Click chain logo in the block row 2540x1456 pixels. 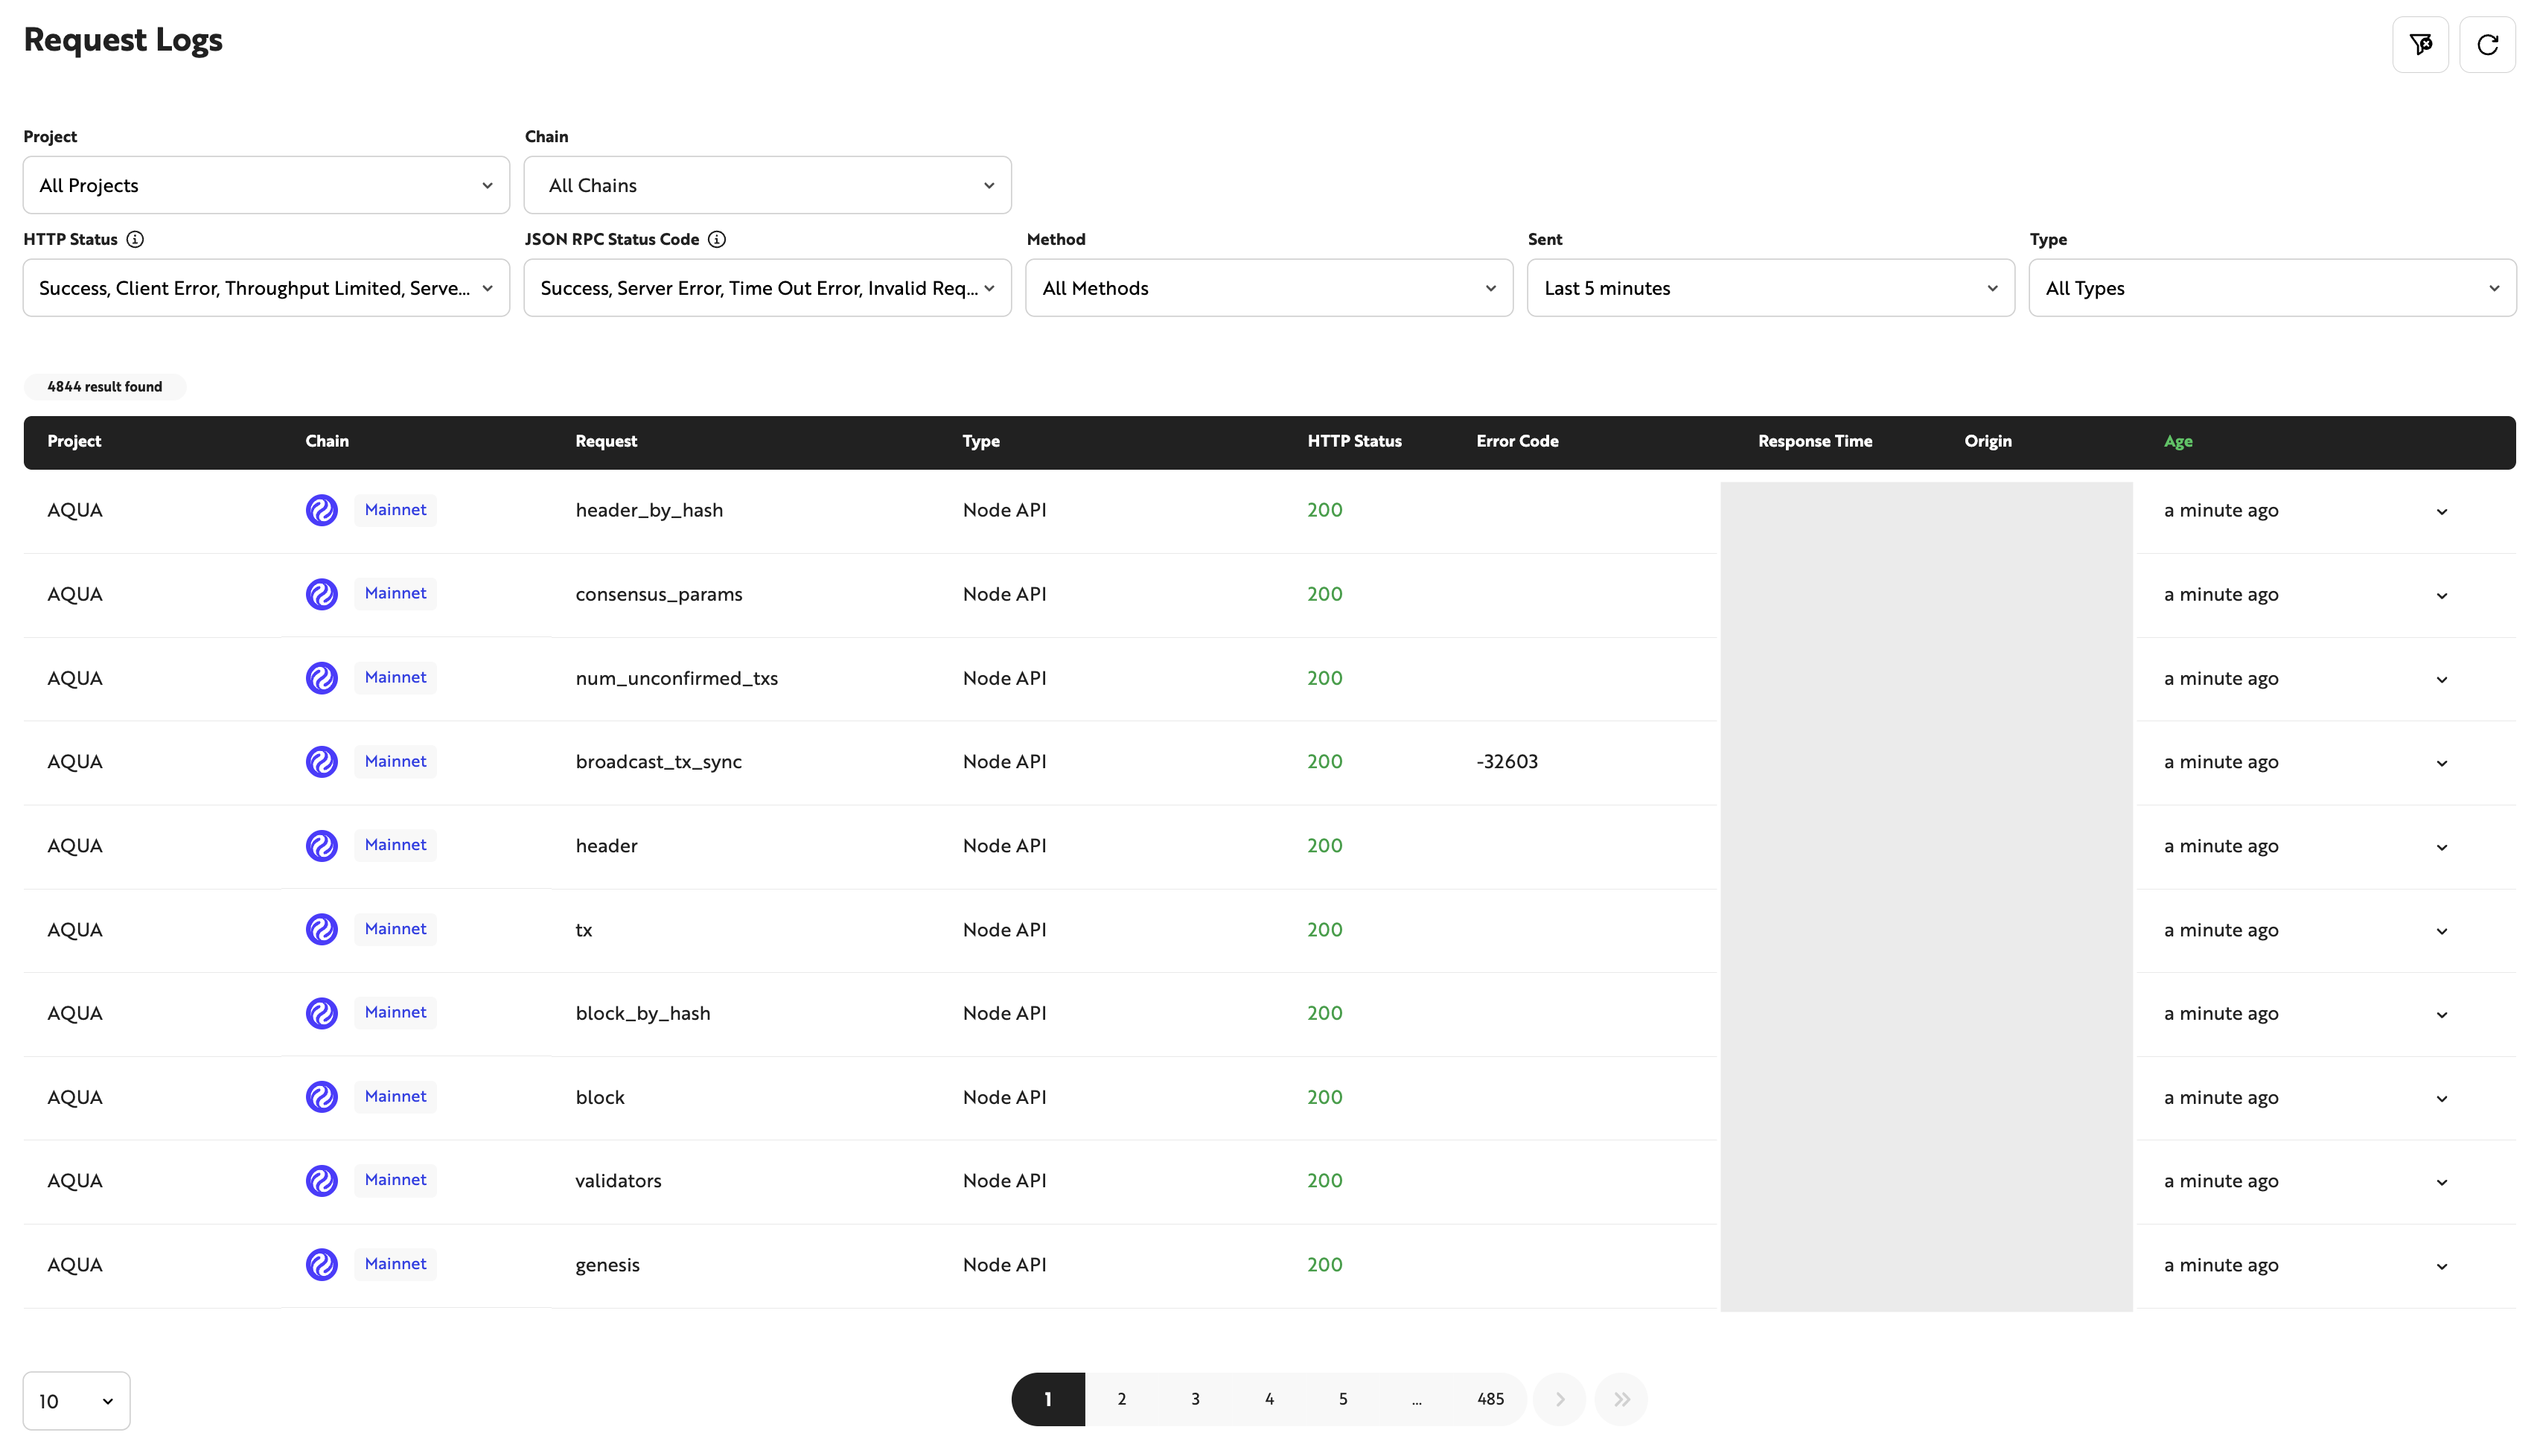(x=321, y=1097)
